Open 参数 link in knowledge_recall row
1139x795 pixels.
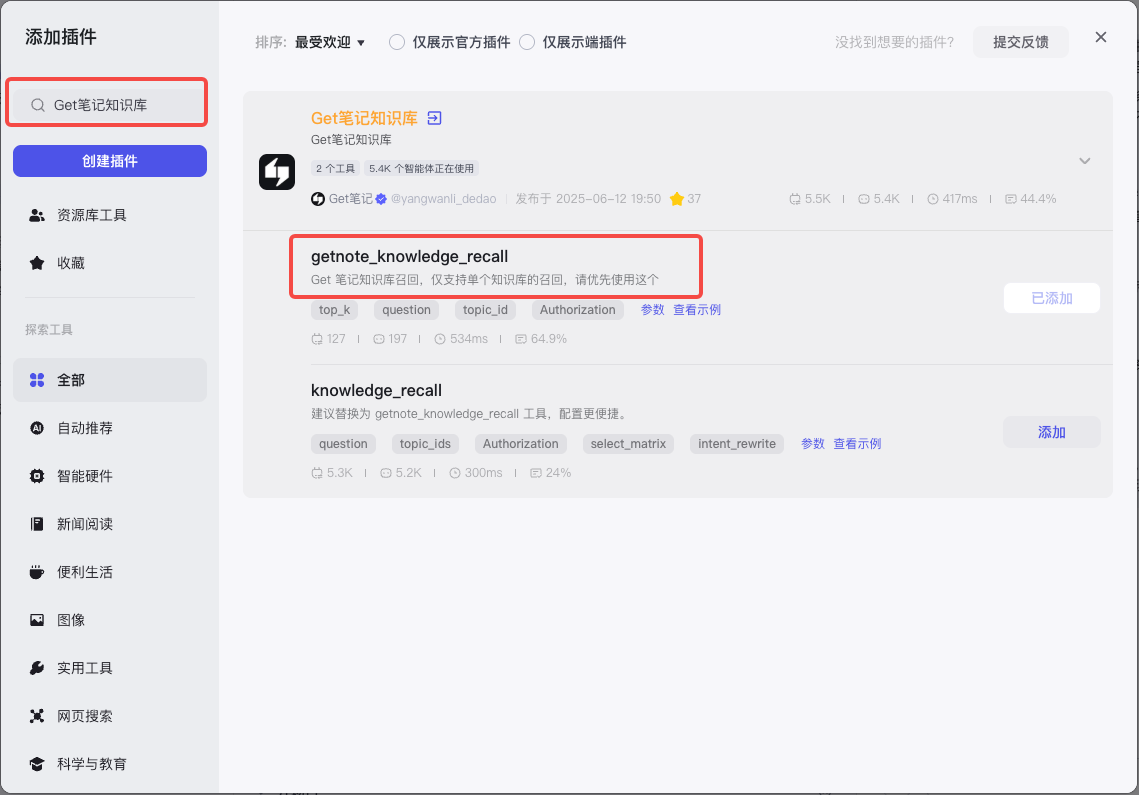pos(813,444)
